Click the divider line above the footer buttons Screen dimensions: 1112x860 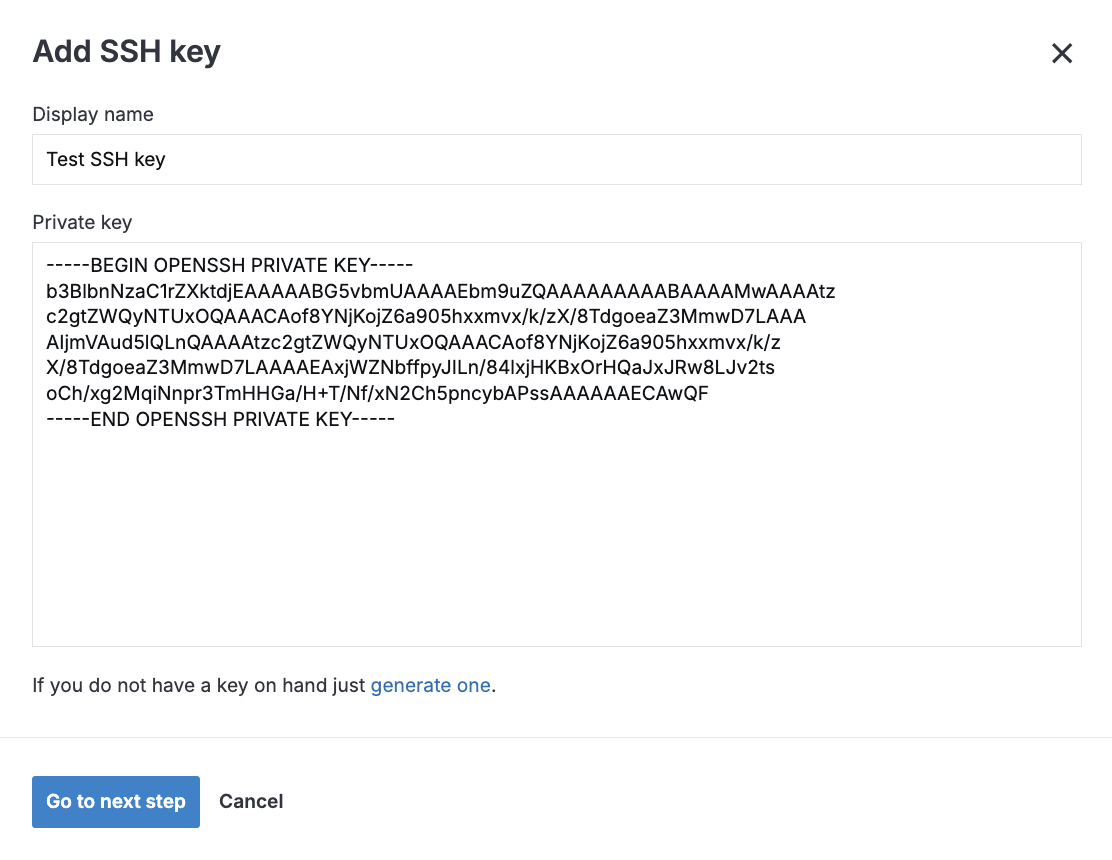click(556, 737)
